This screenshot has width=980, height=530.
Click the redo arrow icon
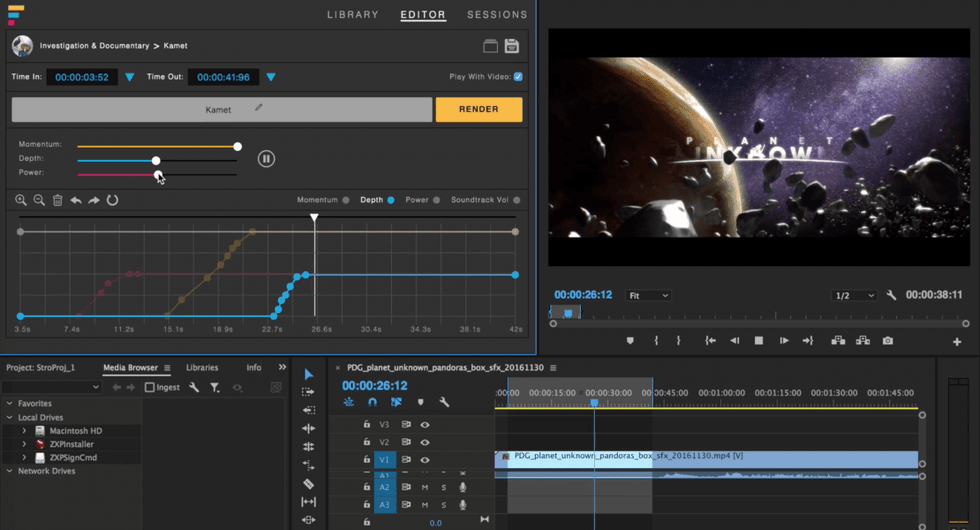94,200
